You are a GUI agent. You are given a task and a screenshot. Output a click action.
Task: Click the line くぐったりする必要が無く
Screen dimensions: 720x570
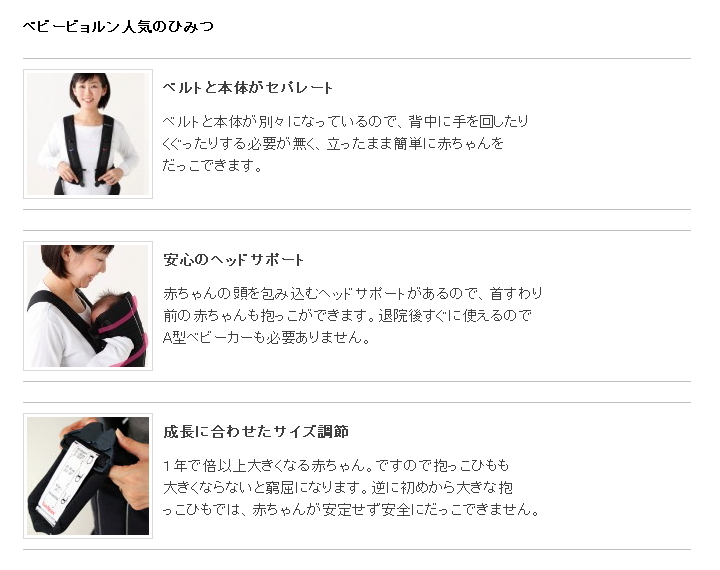tap(333, 144)
